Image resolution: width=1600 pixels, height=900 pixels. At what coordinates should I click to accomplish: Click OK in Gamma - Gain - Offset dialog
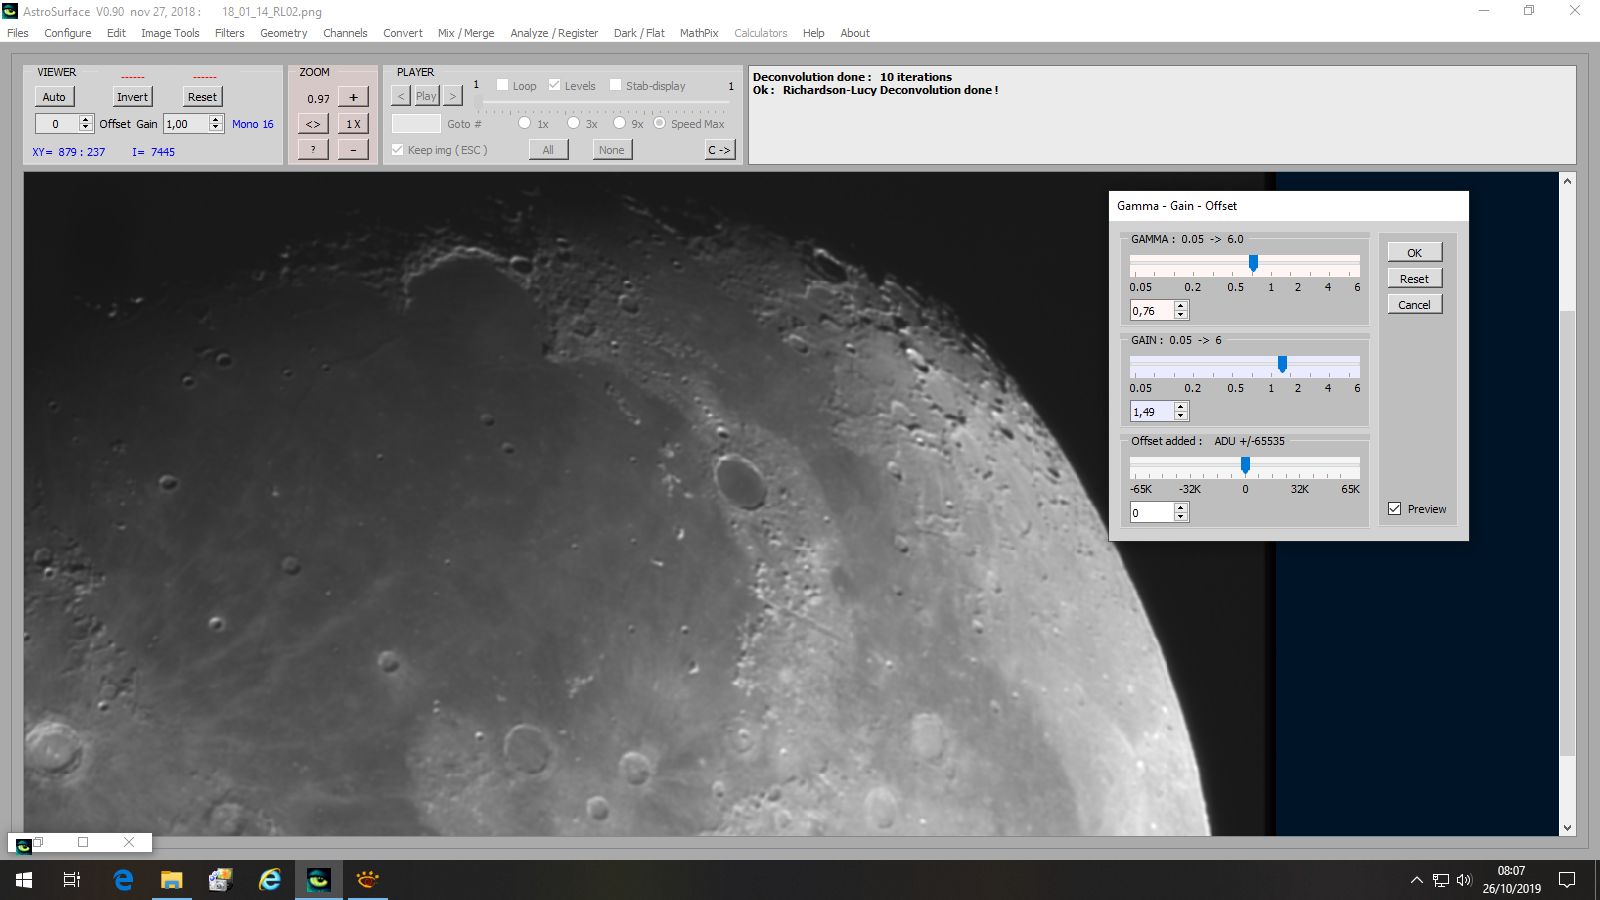point(1414,253)
